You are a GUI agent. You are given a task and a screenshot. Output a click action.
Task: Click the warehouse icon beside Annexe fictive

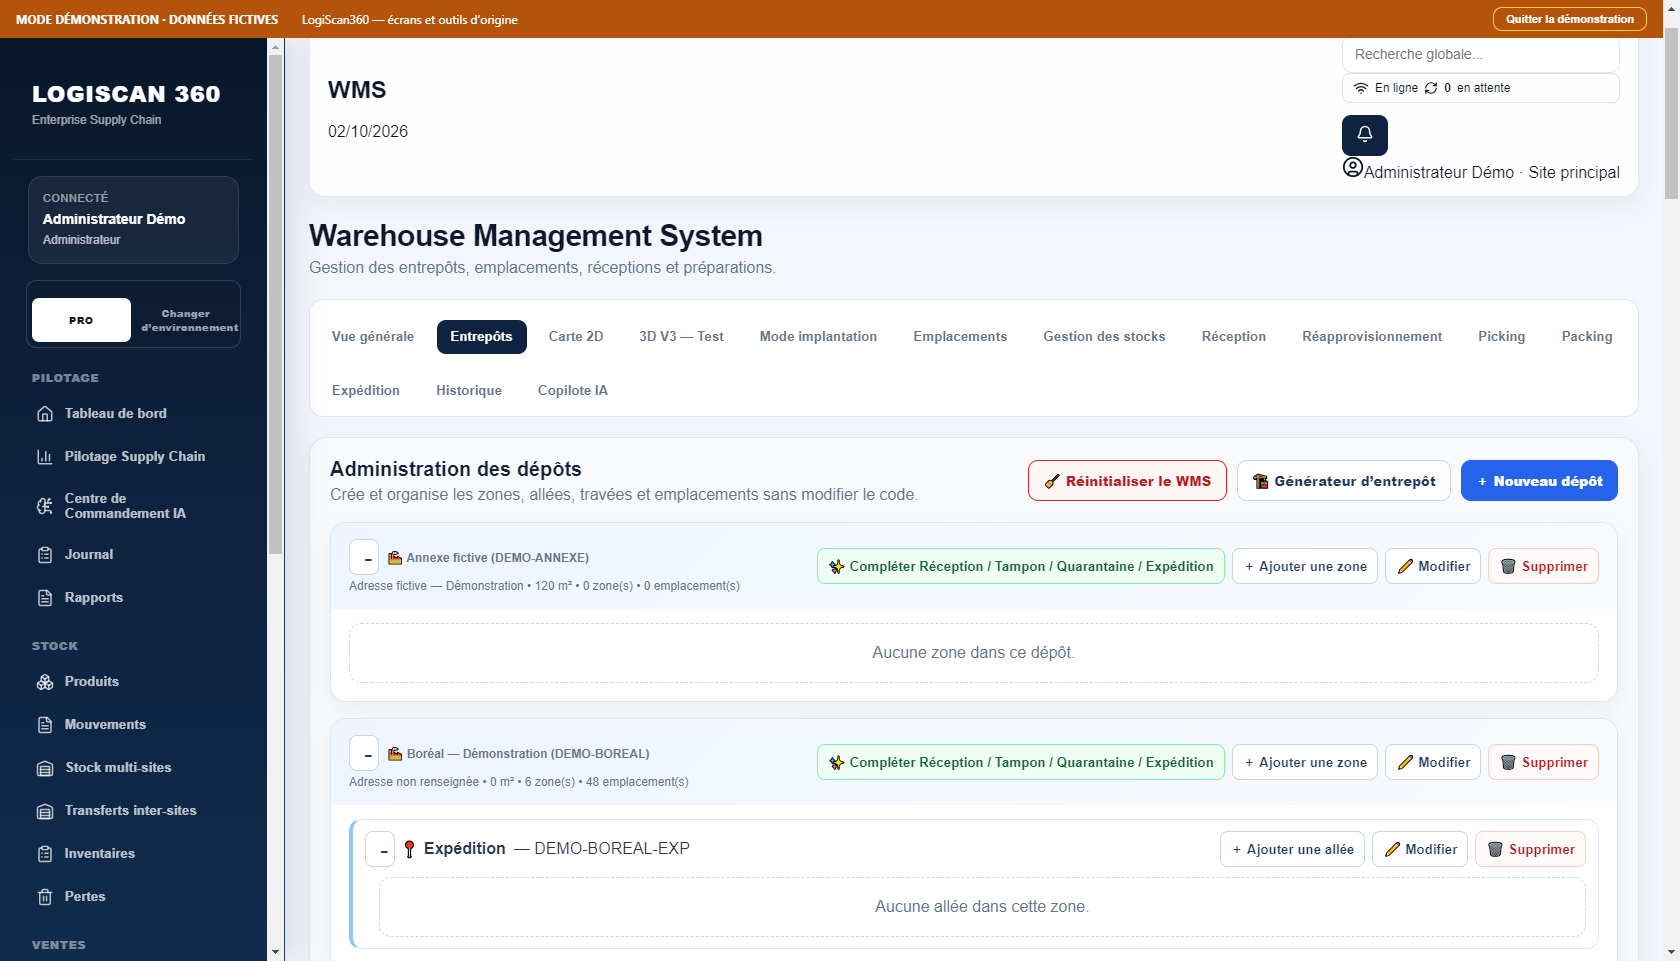[395, 558]
